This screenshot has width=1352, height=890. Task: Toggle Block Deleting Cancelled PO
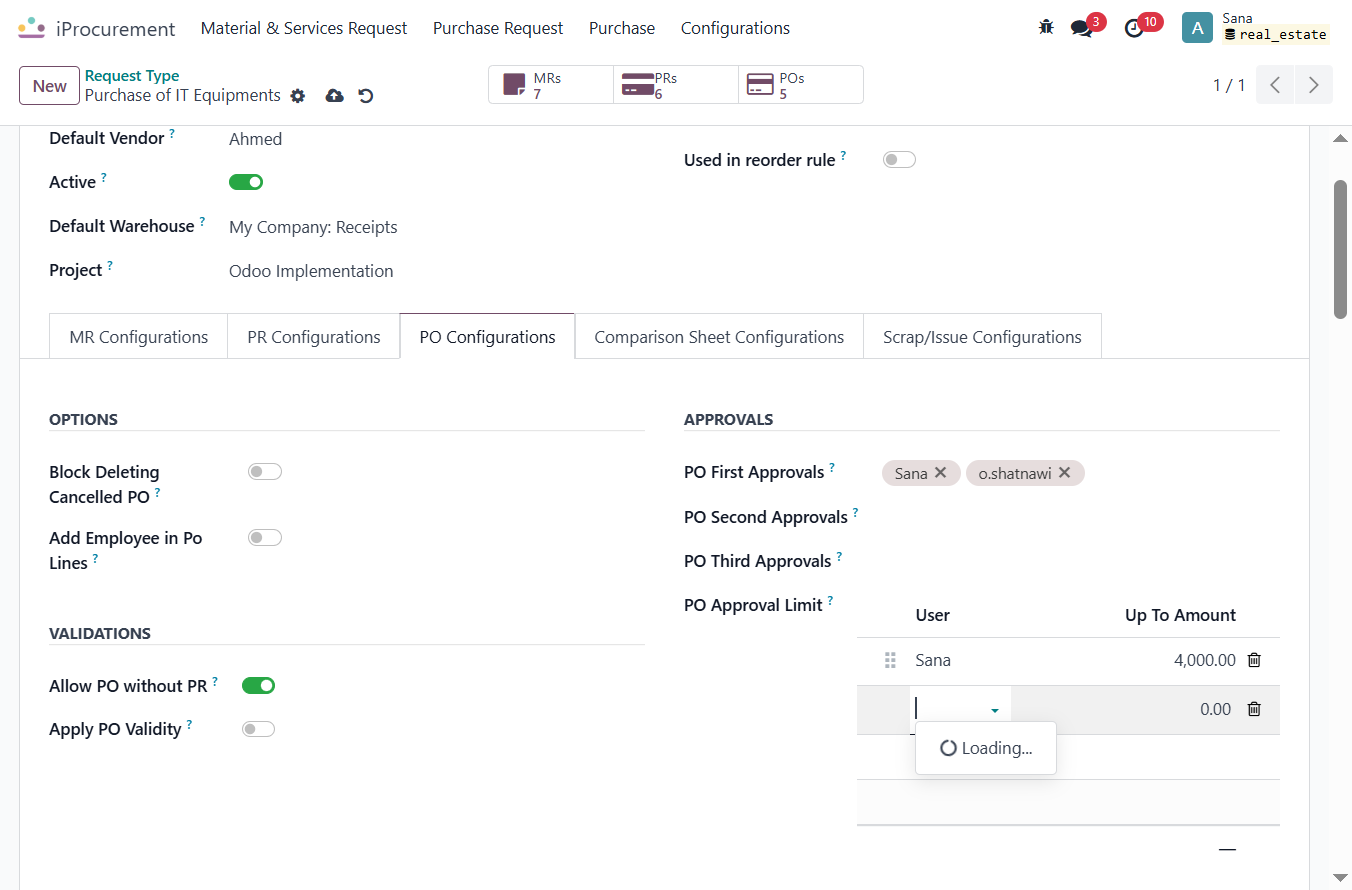tap(265, 472)
